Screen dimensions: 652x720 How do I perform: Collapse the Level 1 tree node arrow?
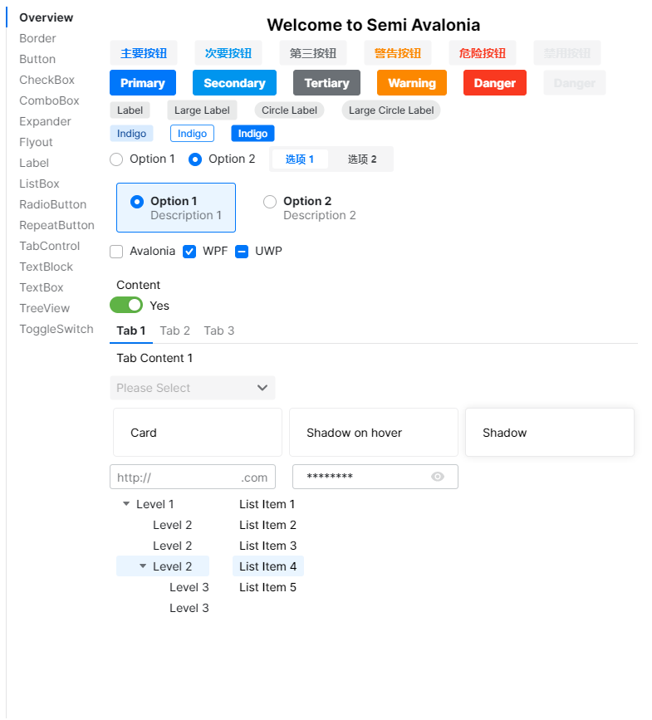click(x=126, y=504)
